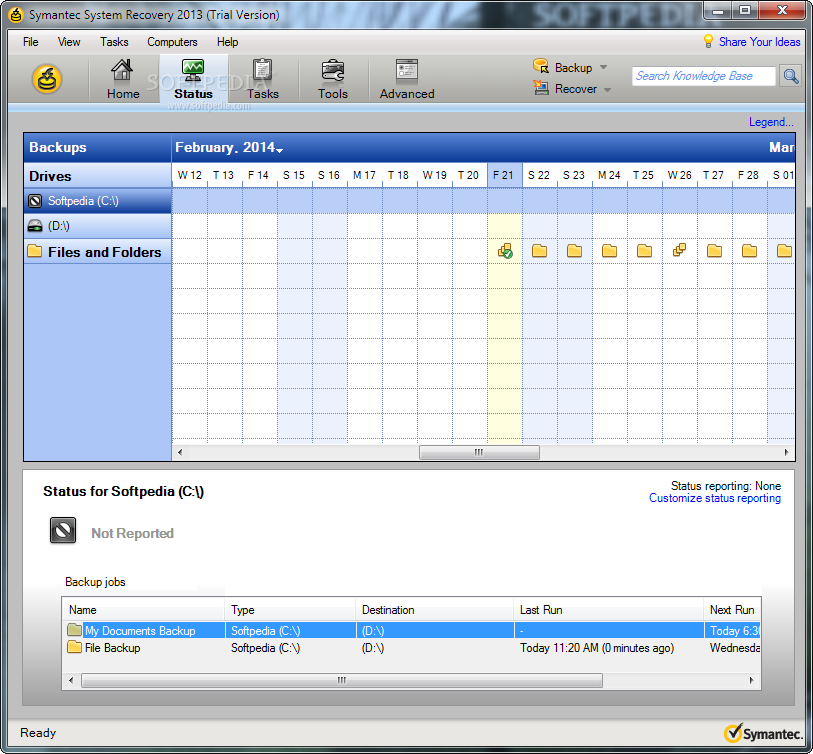Viewport: 813px width, 754px height.
Task: Sort backup jobs by Last Run column
Action: click(608, 610)
